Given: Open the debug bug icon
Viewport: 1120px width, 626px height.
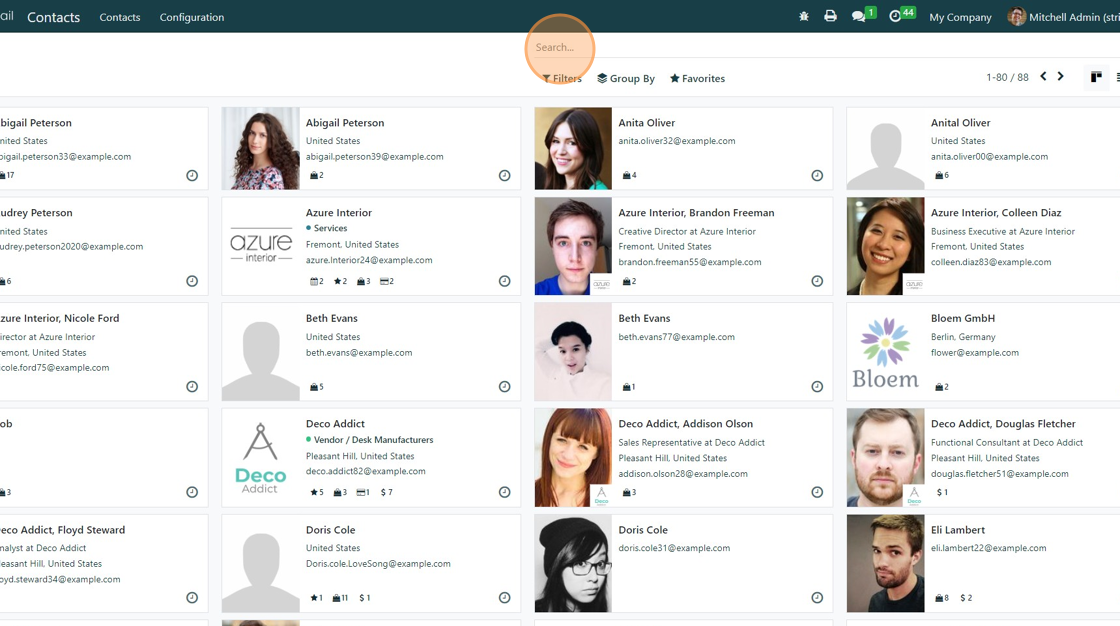Looking at the screenshot, I should [804, 16].
